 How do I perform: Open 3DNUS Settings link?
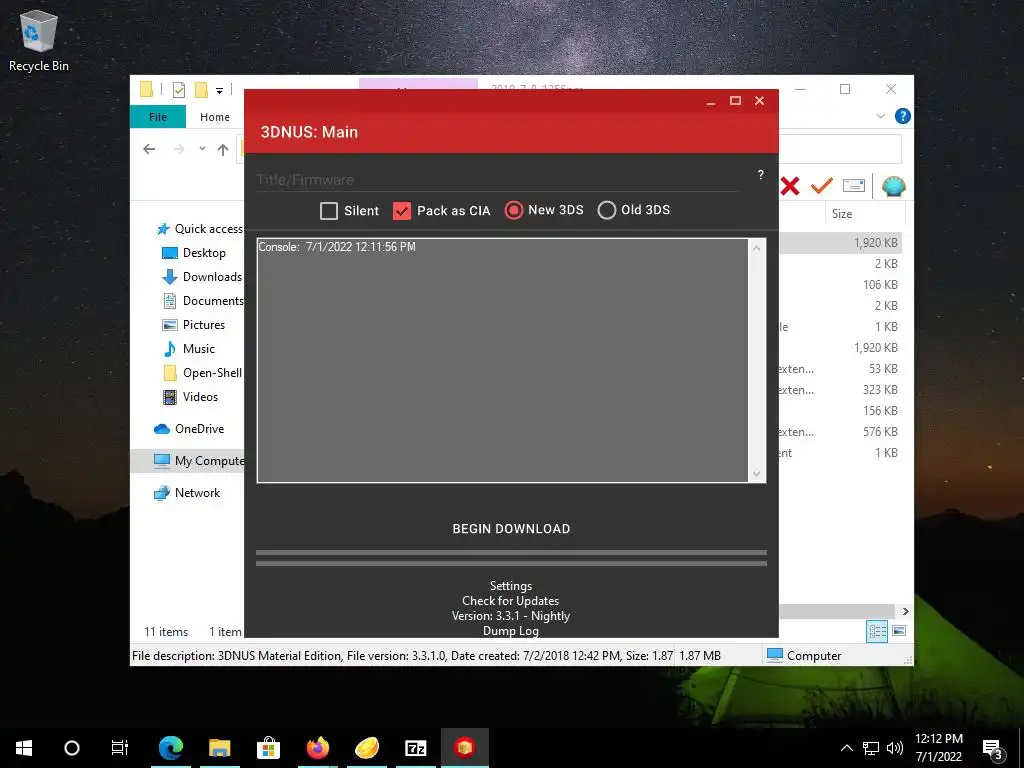point(511,586)
